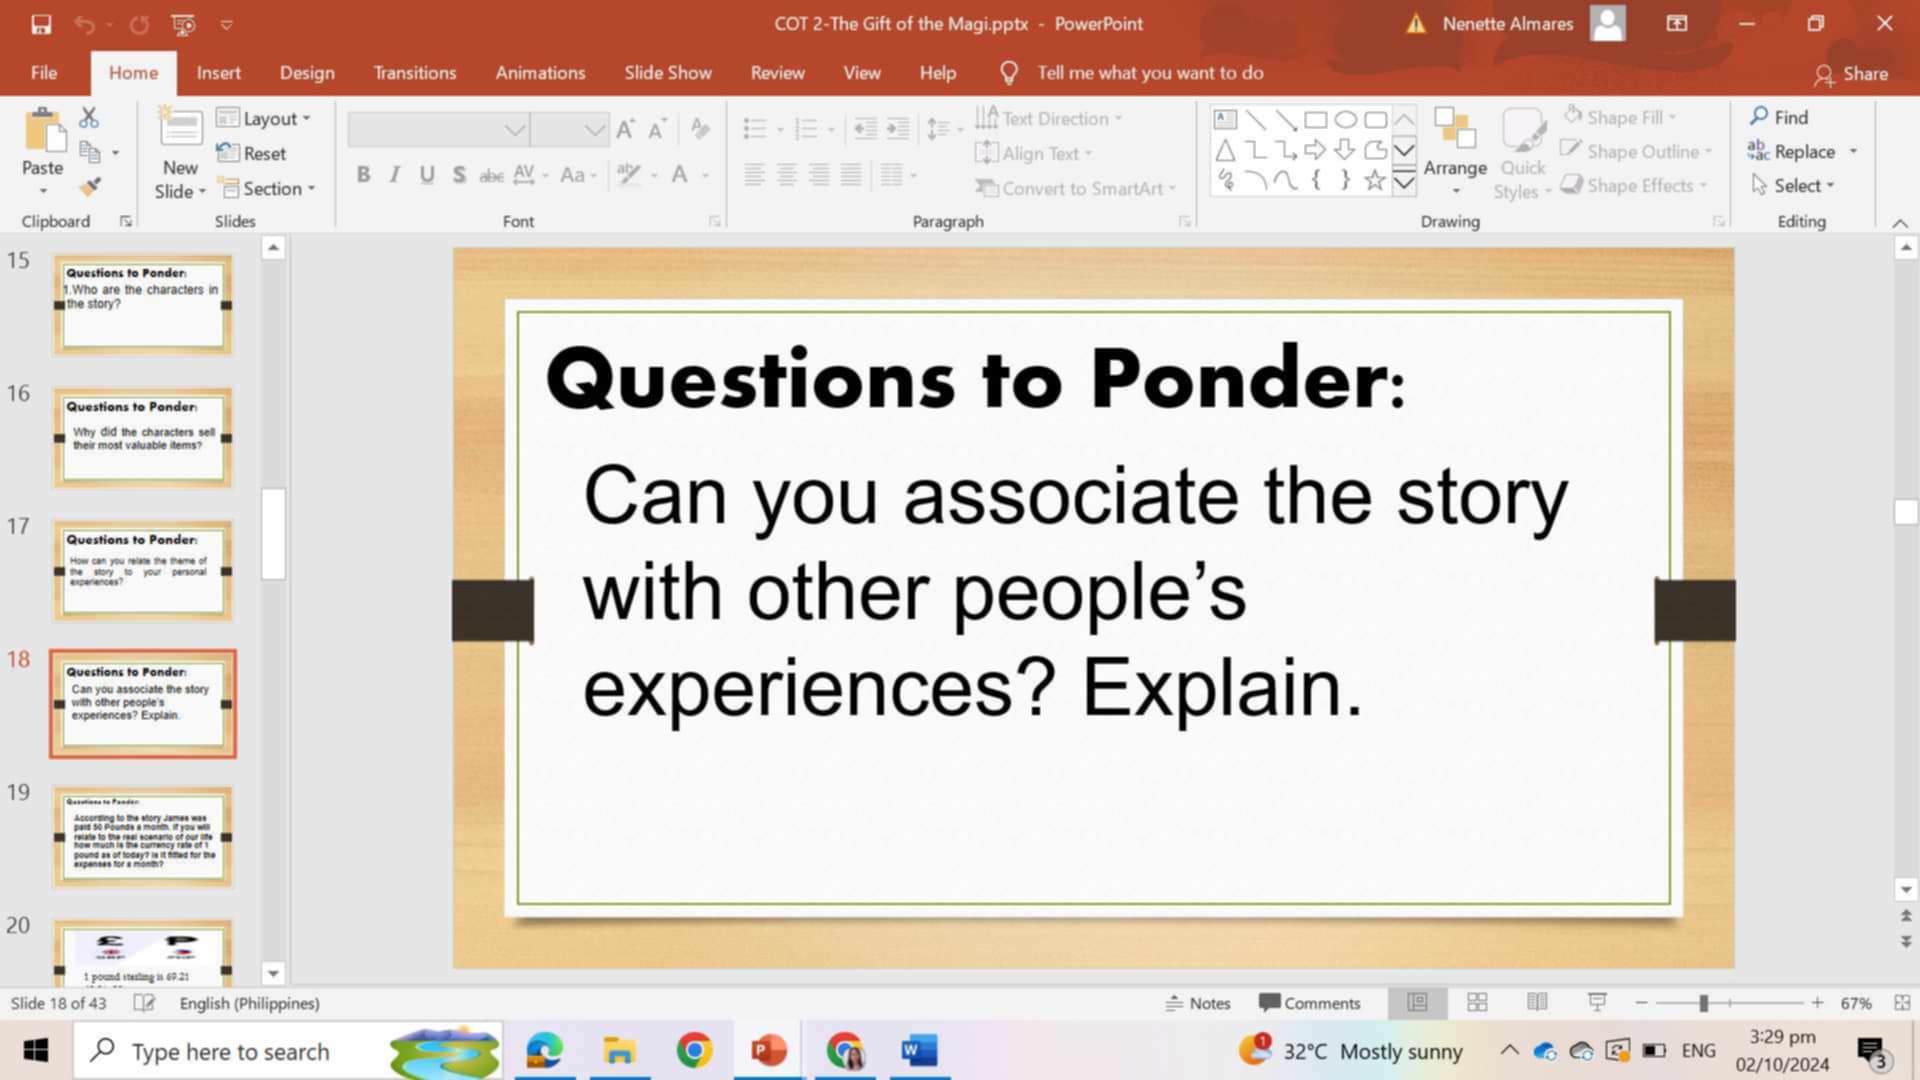This screenshot has height=1080, width=1920.
Task: Open the File tab
Action: pos(44,73)
